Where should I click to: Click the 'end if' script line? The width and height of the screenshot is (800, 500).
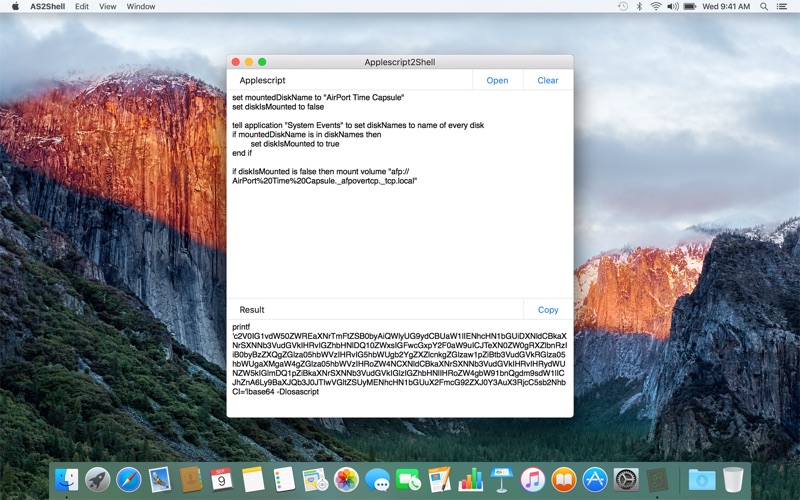pos(242,153)
